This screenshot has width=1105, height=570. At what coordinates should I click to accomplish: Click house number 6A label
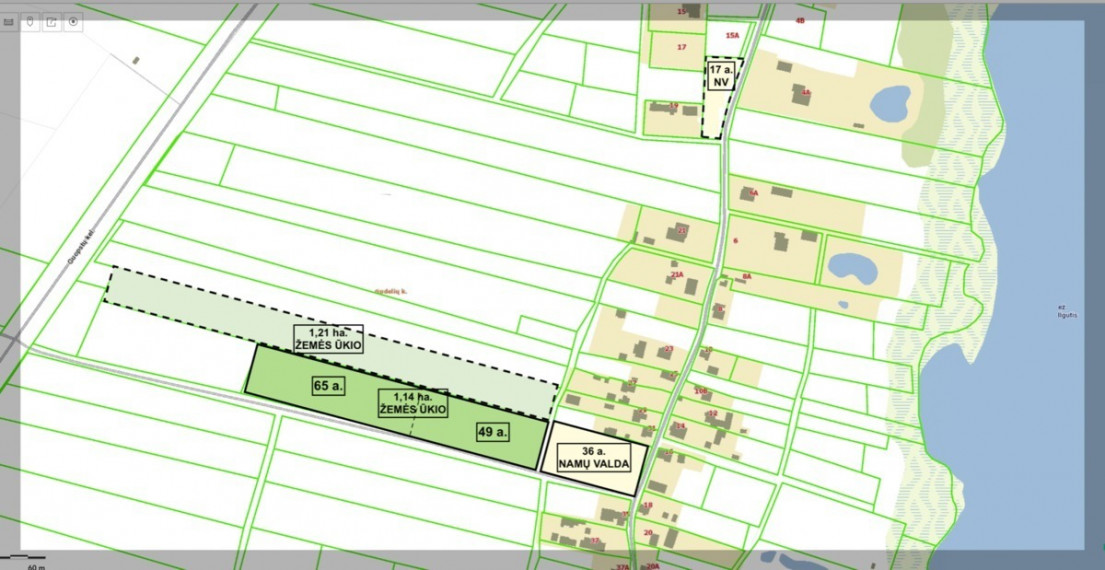pos(753,192)
